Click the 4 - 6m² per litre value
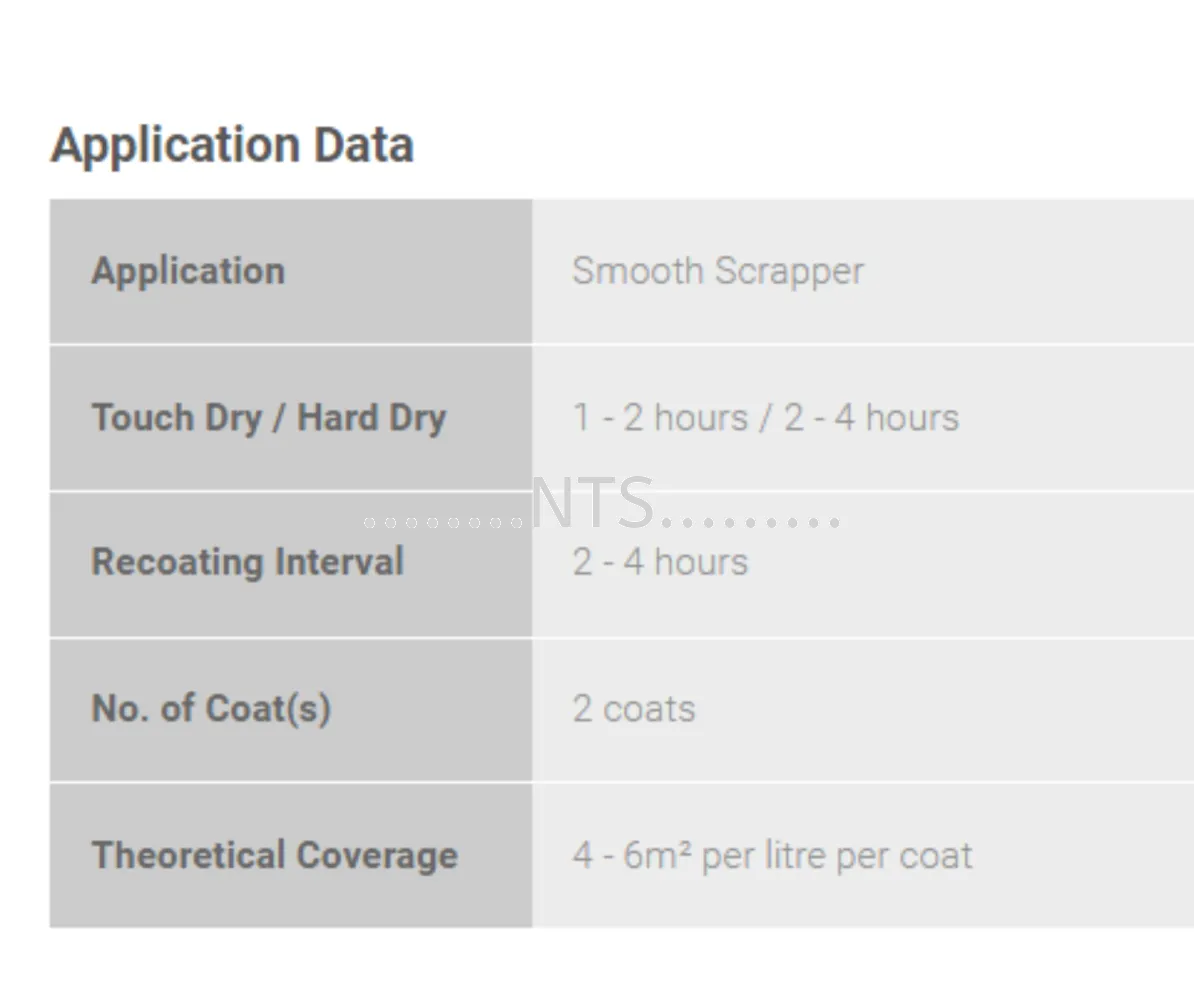Viewport: 1194px width, 1000px height. (772, 855)
